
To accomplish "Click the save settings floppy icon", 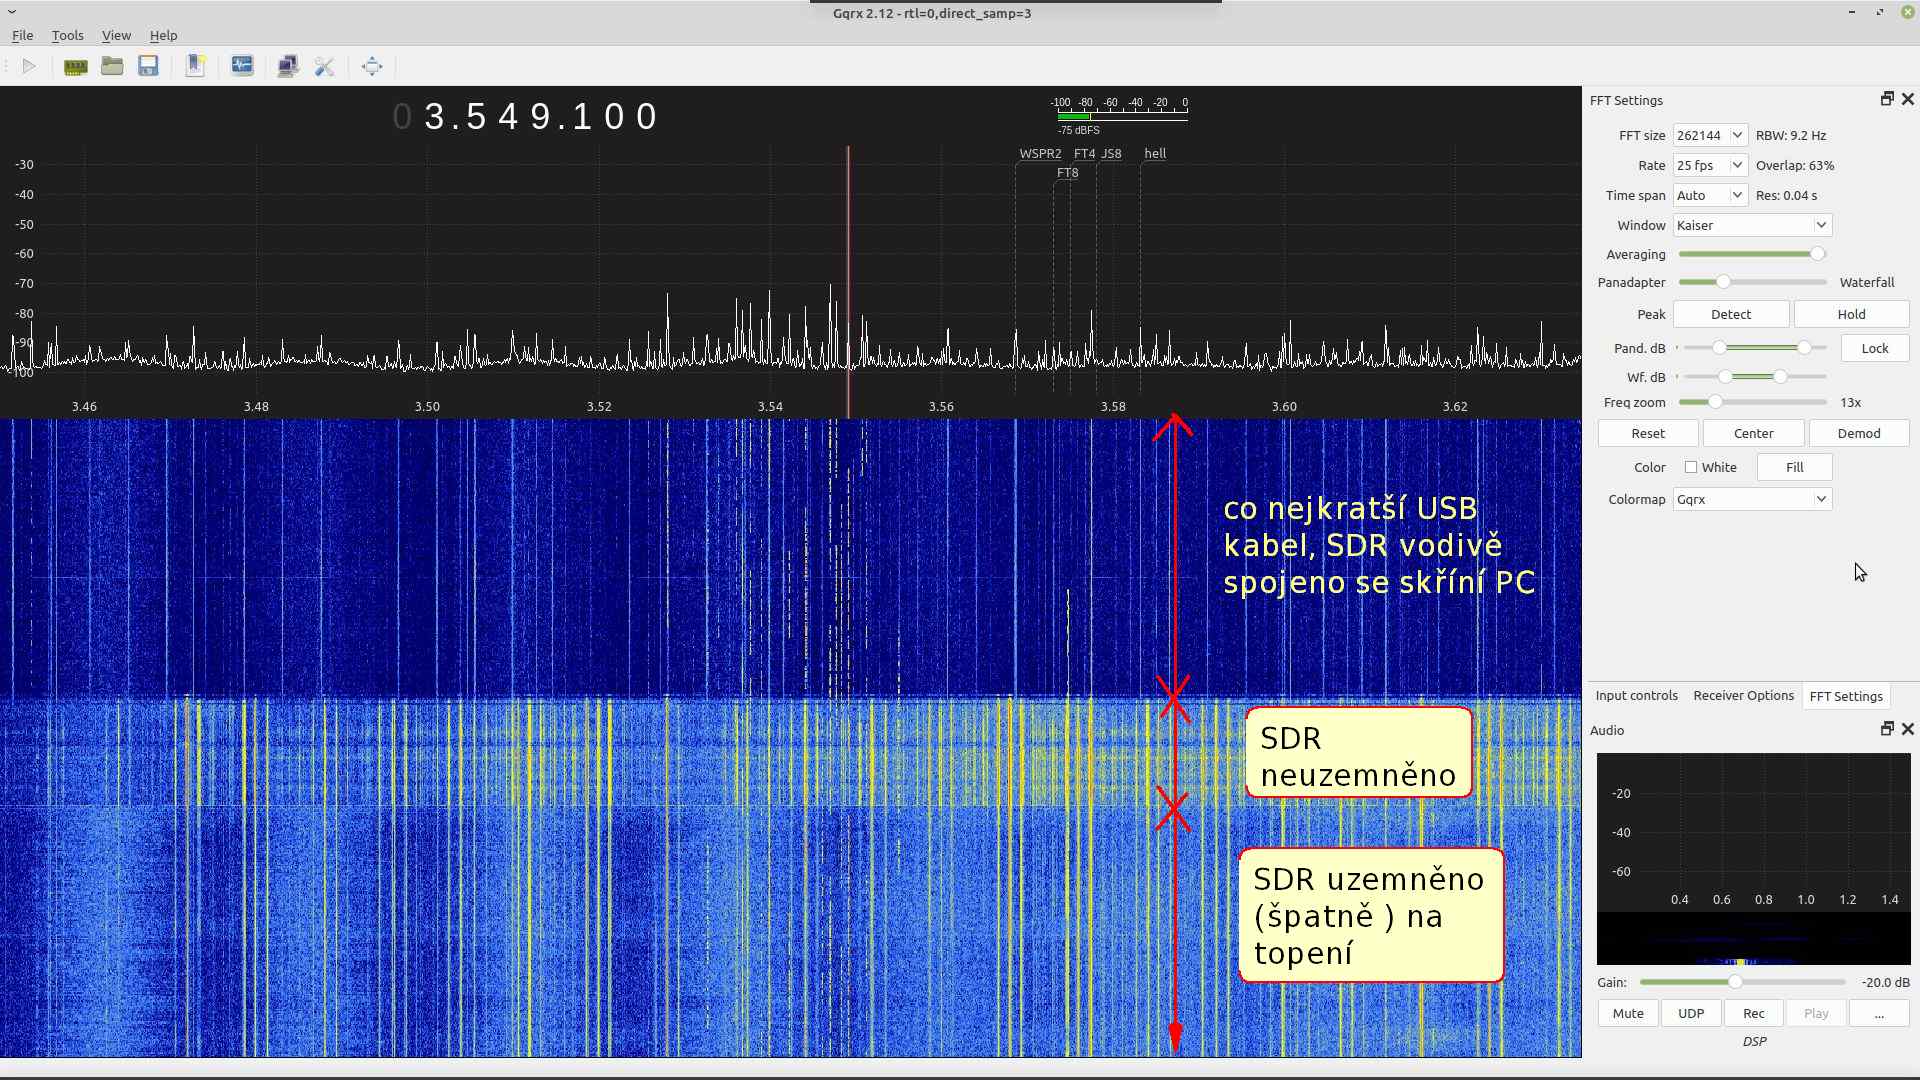I will pos(148,66).
